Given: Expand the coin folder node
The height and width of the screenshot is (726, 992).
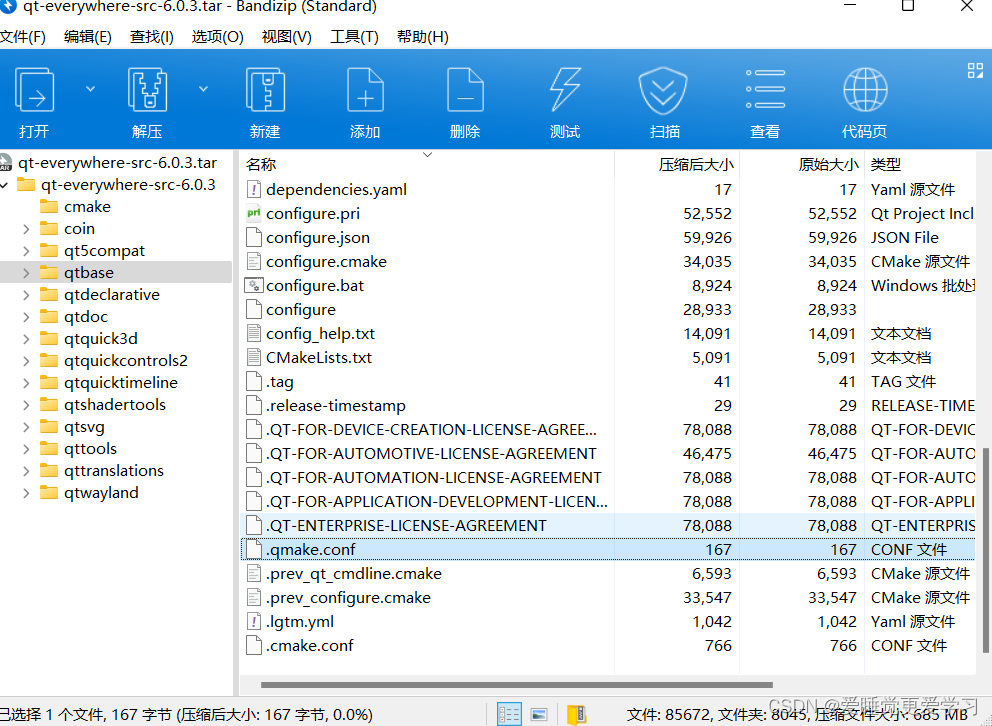Looking at the screenshot, I should click(26, 229).
